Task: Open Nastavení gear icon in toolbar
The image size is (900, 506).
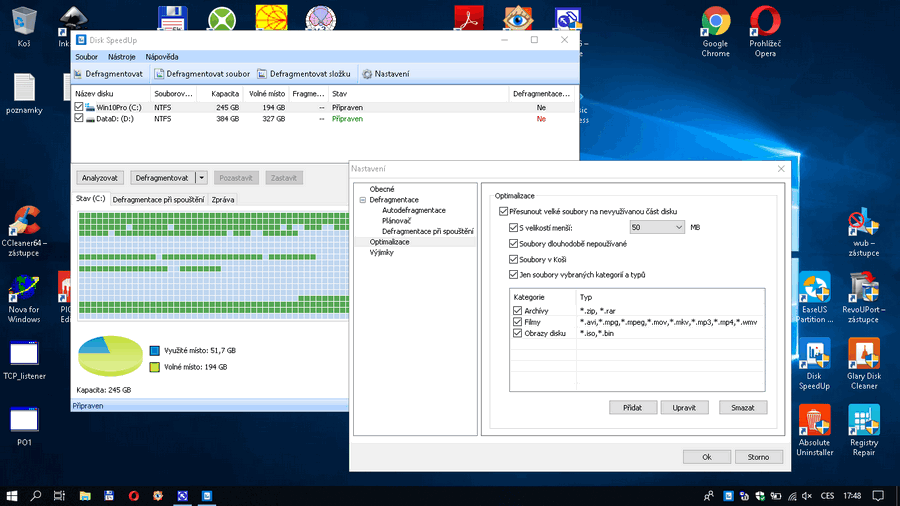Action: click(x=367, y=74)
